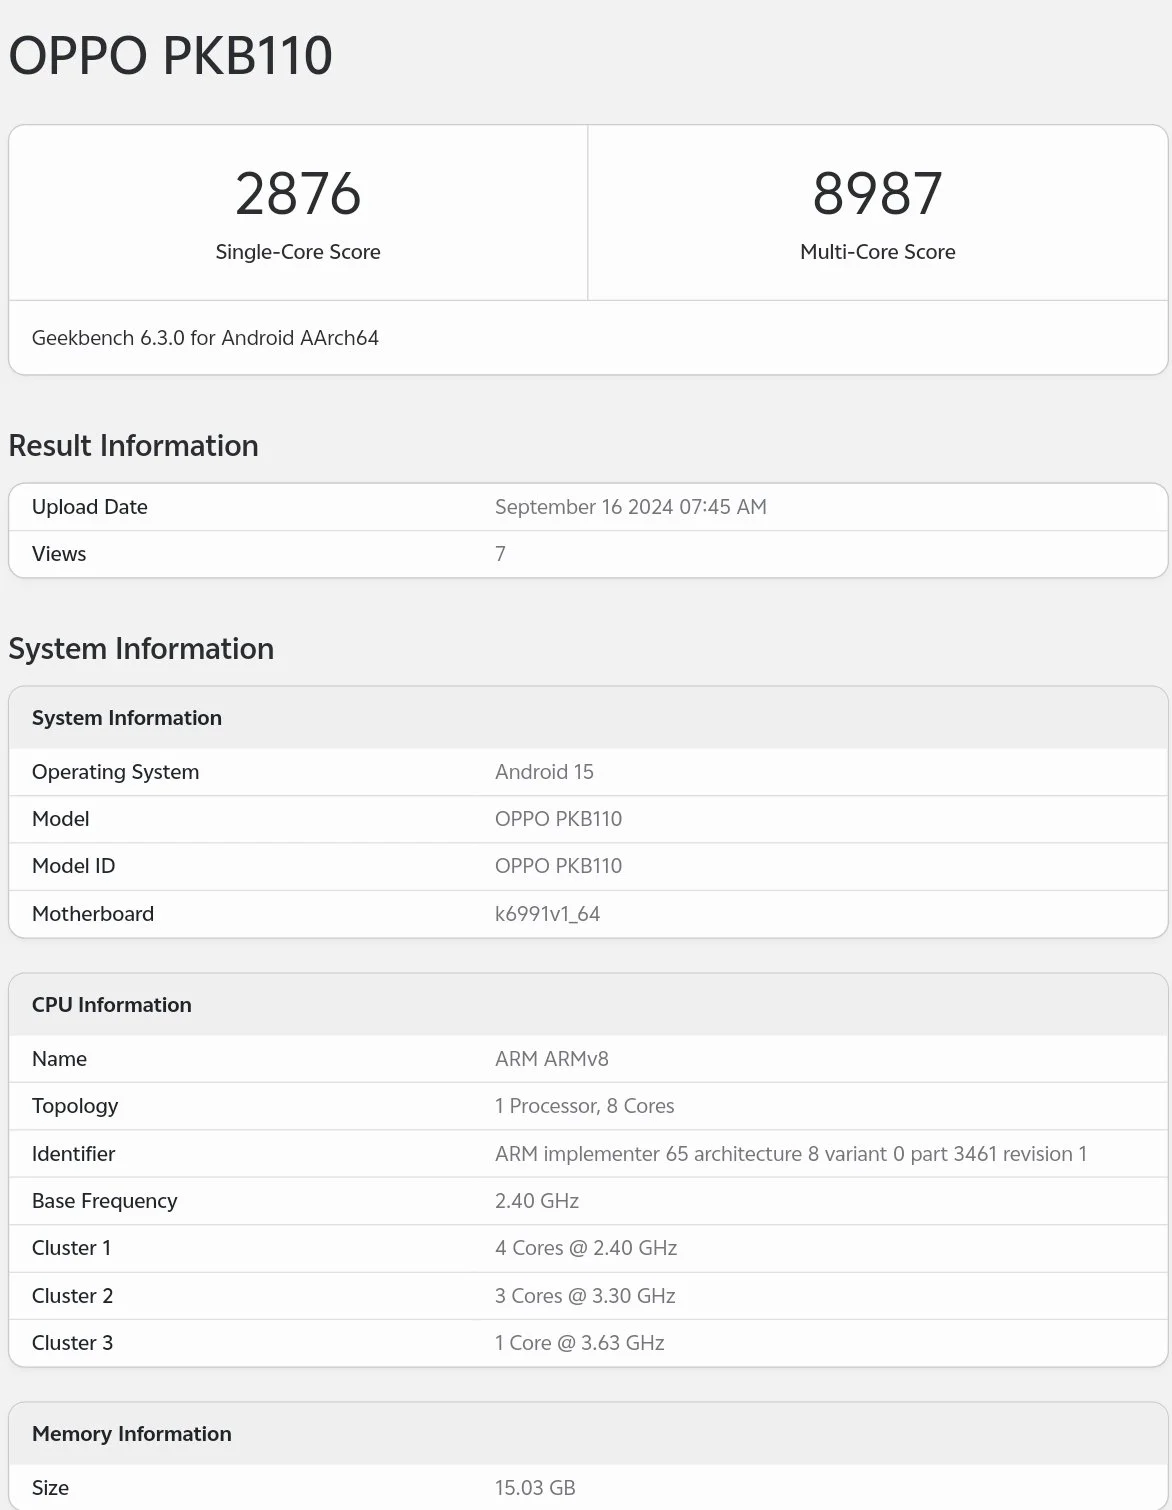
Task: Click the Multi-Core Score label
Action: click(877, 252)
